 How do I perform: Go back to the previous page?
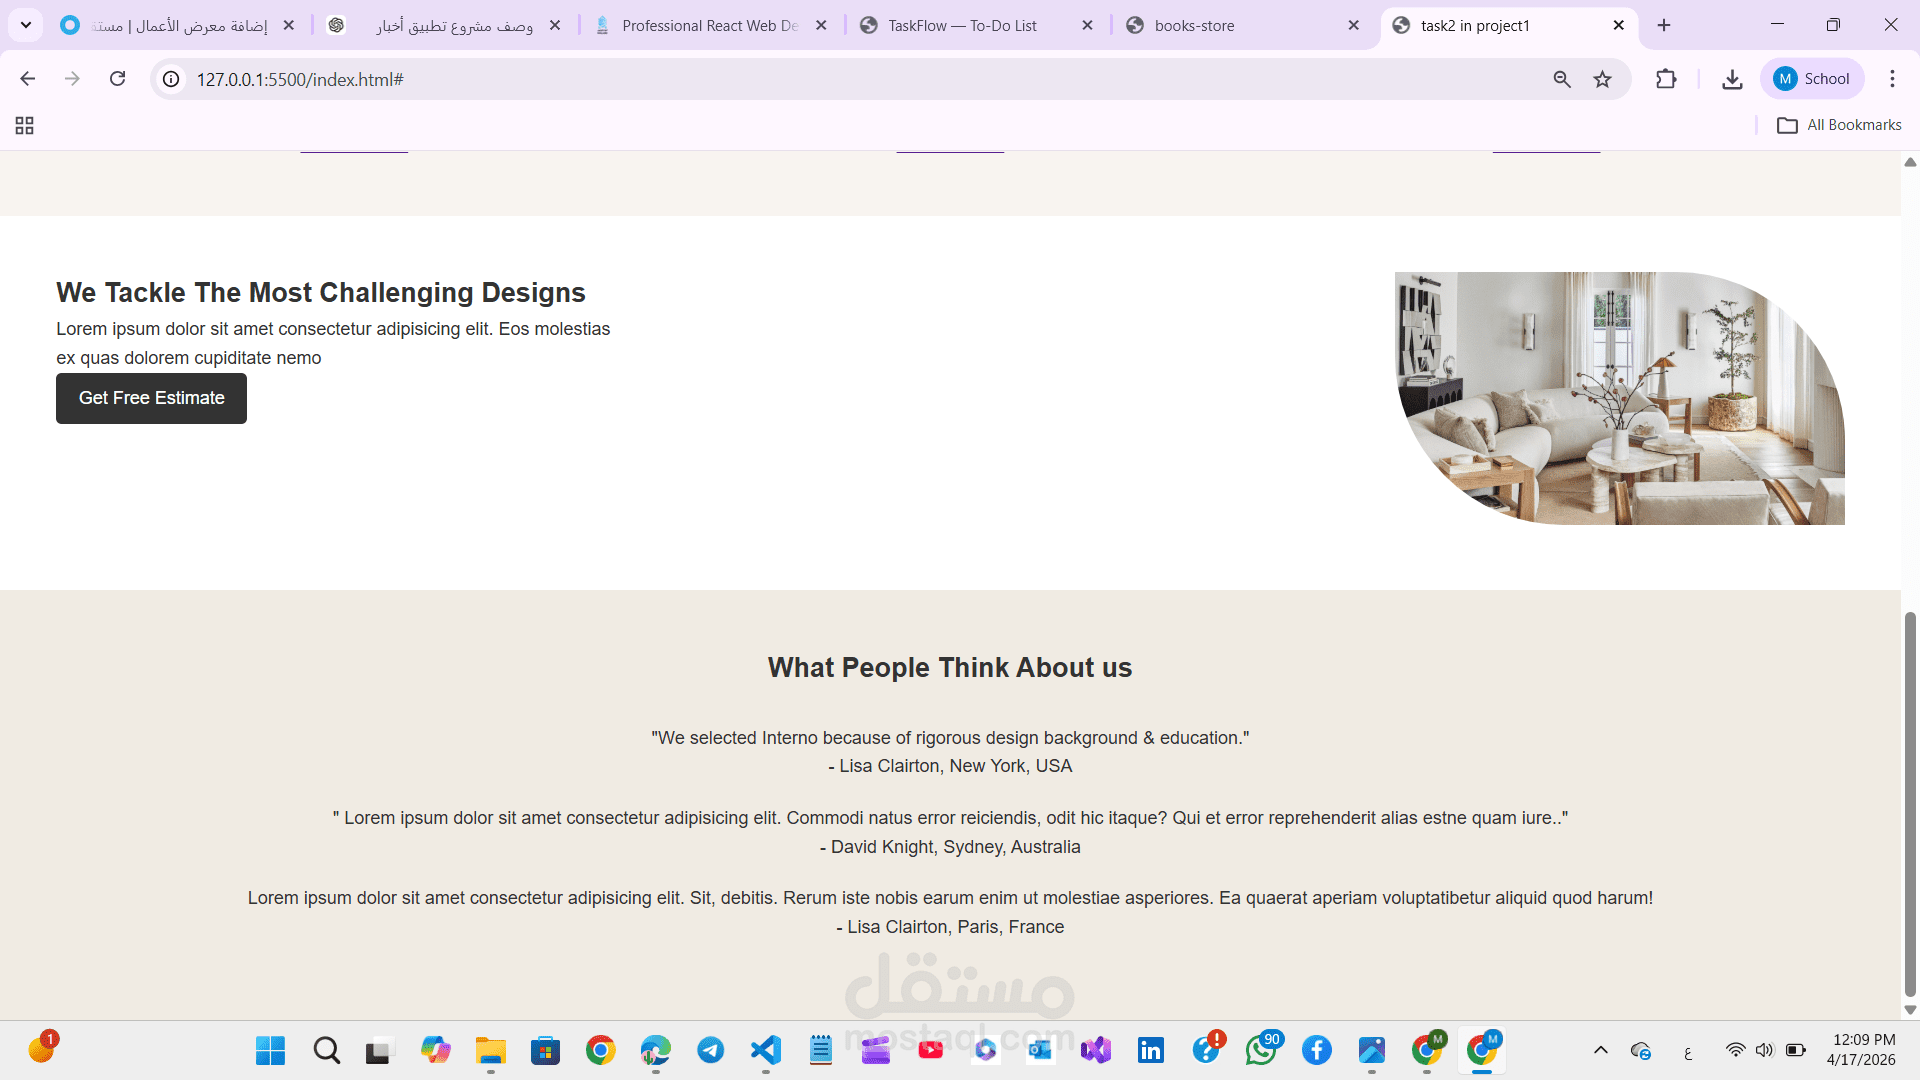click(28, 79)
